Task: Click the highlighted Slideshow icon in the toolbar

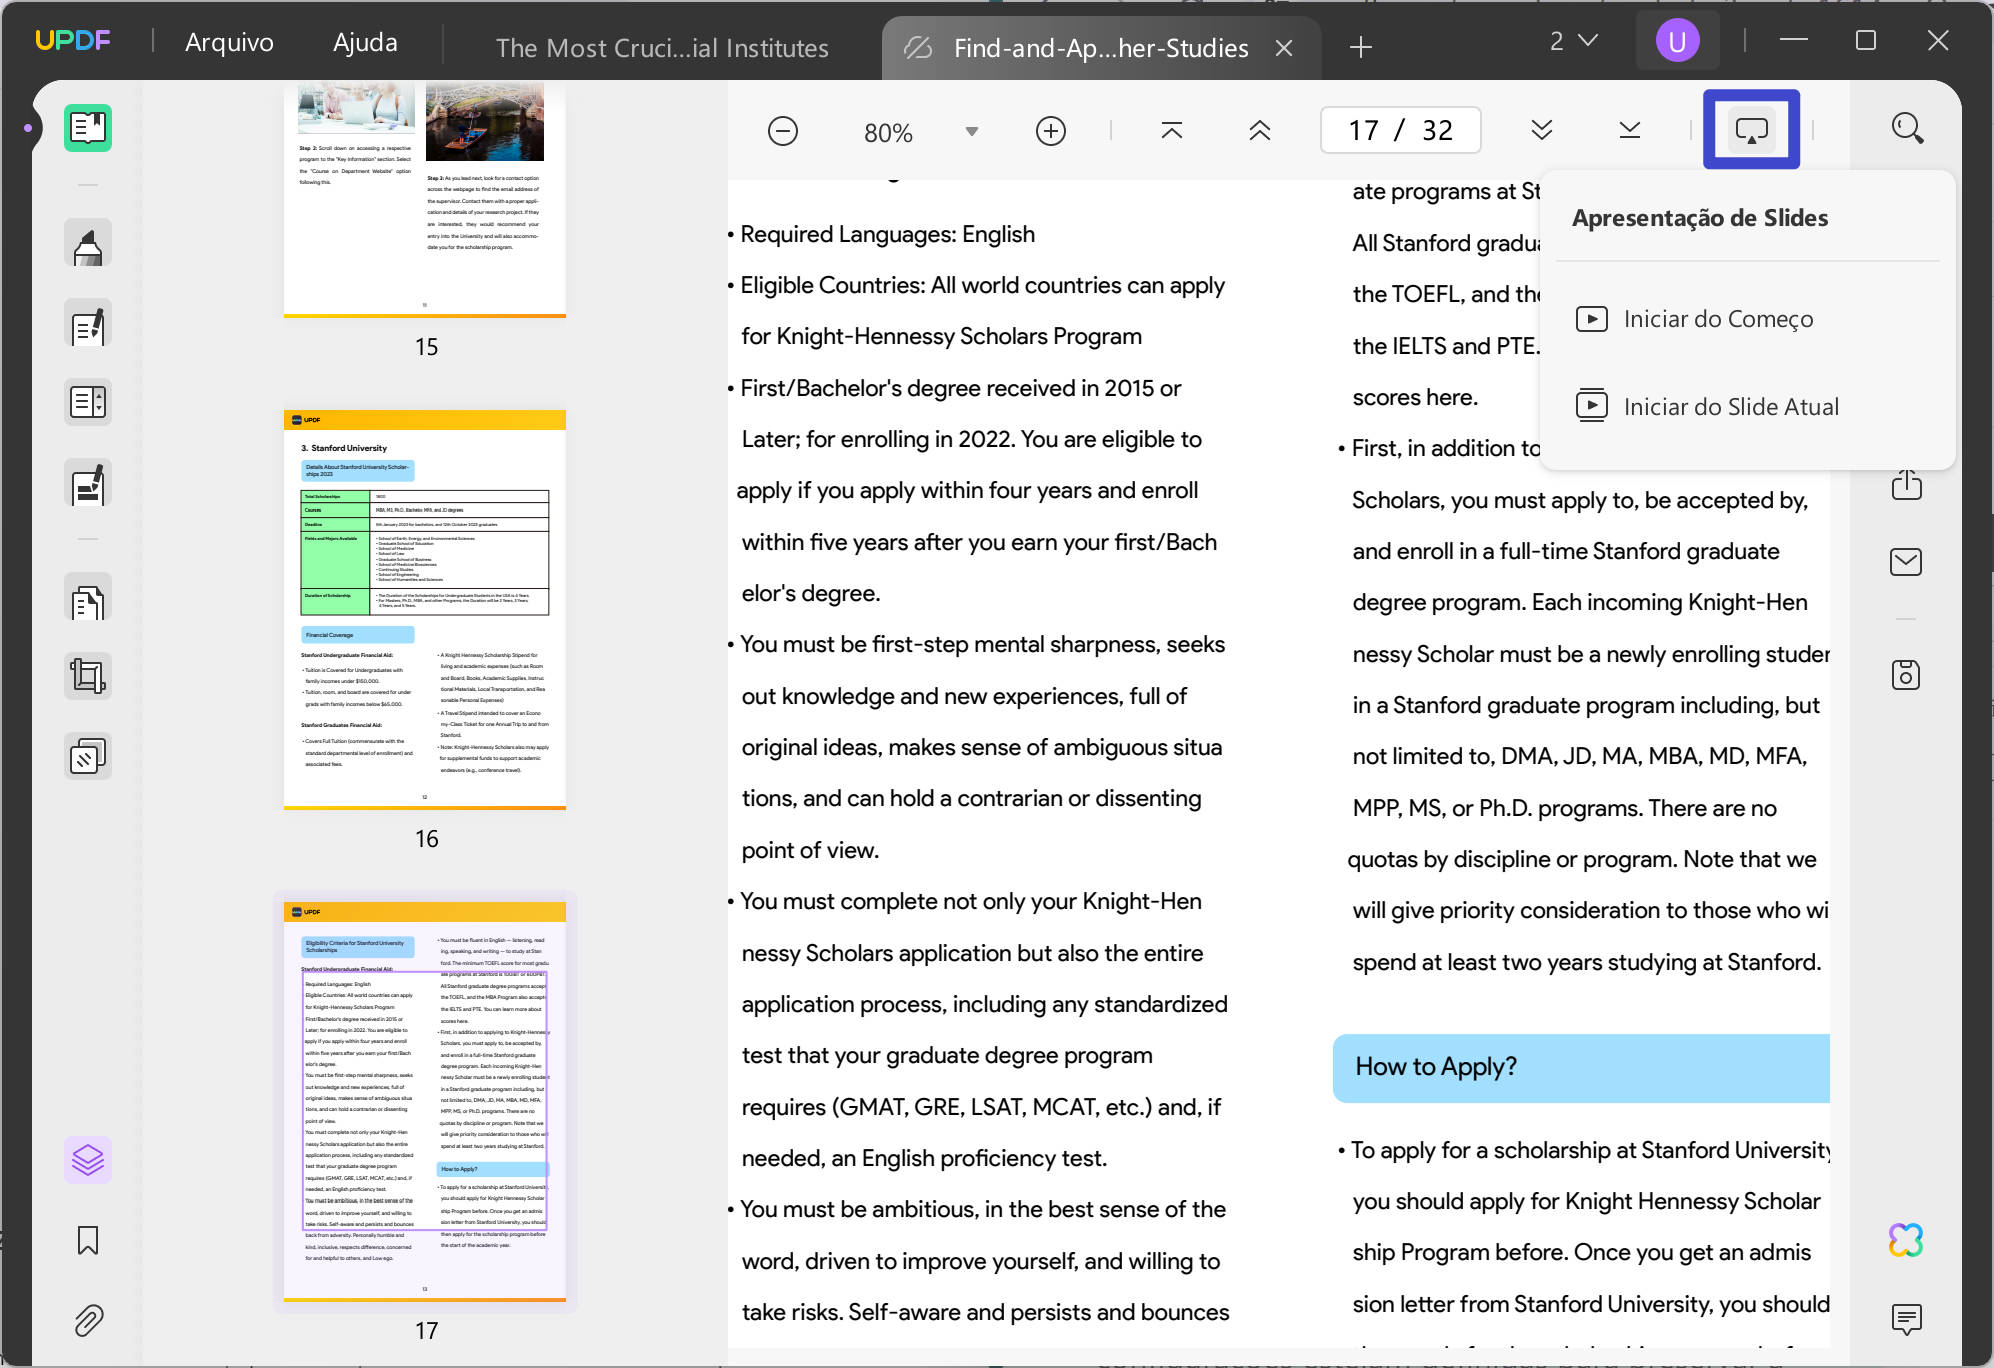Action: tap(1752, 128)
